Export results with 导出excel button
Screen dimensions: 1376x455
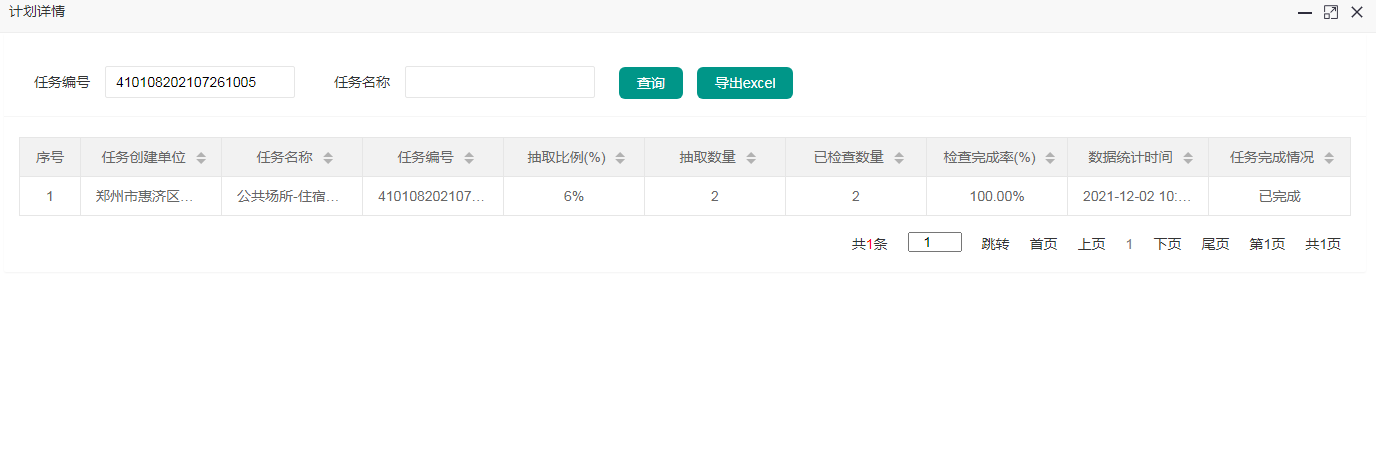point(745,83)
